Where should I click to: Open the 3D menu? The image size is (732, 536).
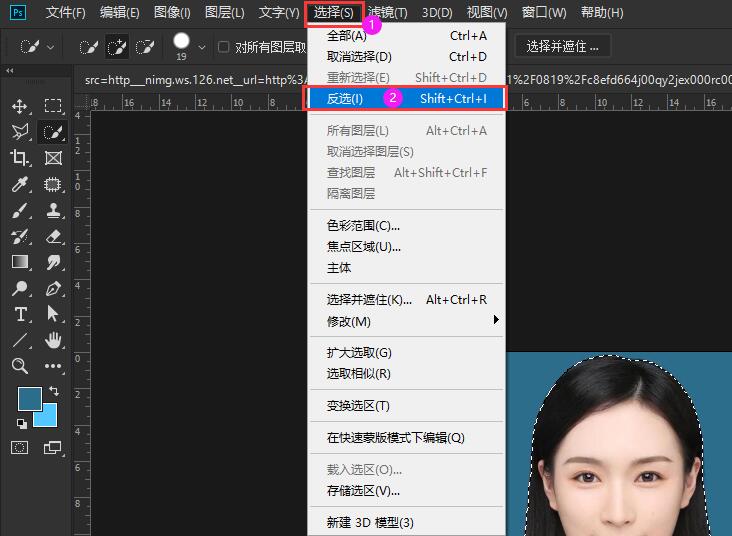coord(437,12)
